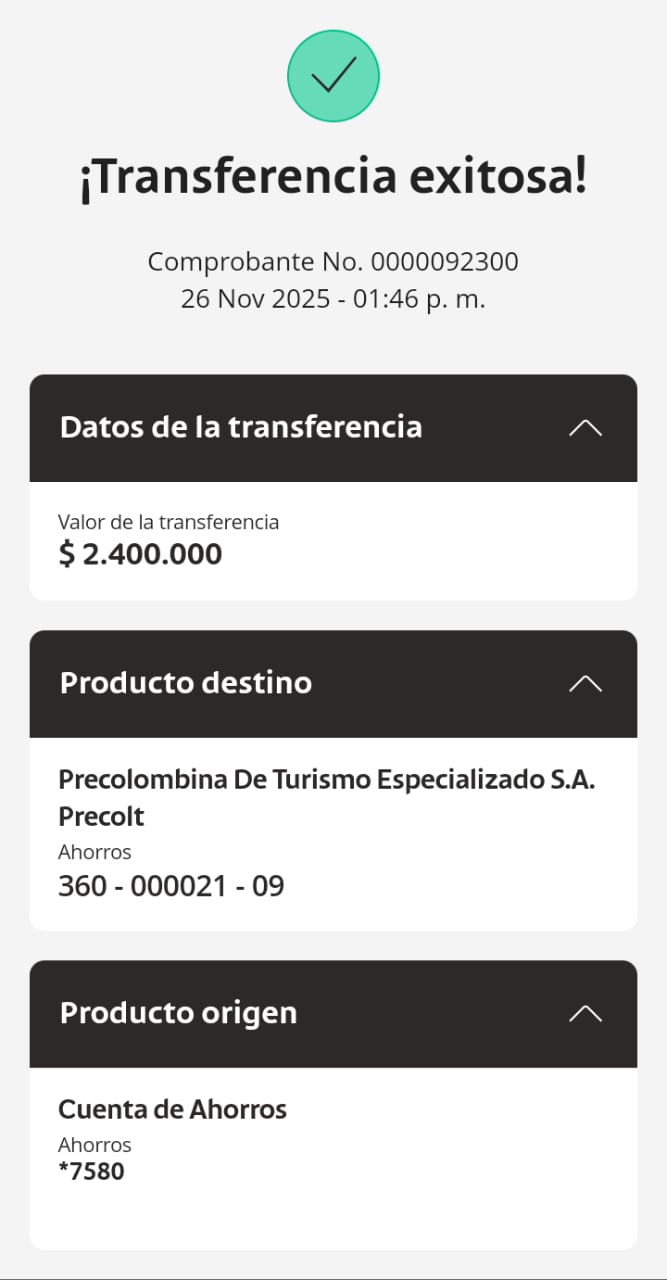Select destination account number 360 - 000021 - 09

point(171,885)
